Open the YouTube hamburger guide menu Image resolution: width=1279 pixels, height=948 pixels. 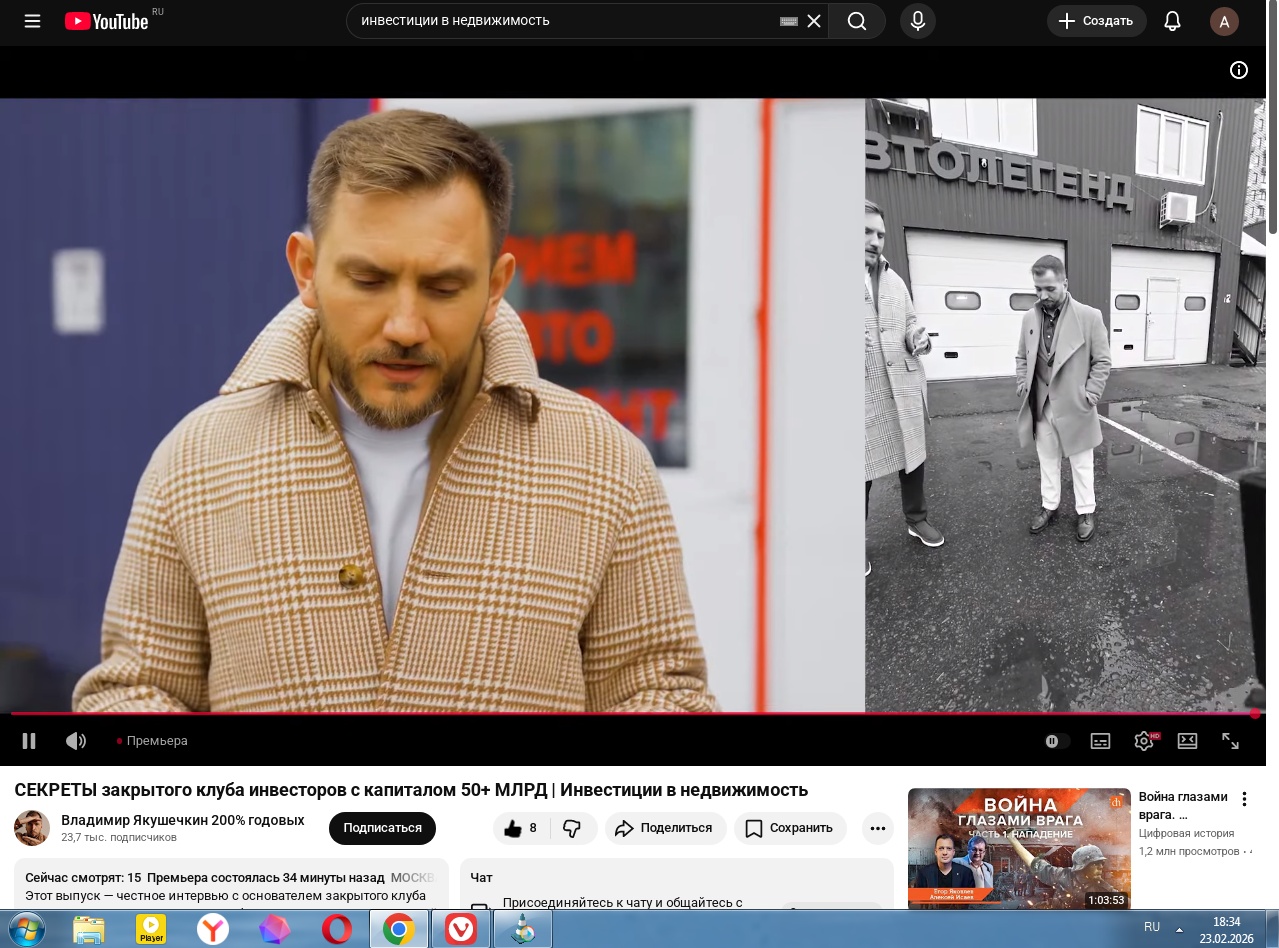tap(32, 21)
